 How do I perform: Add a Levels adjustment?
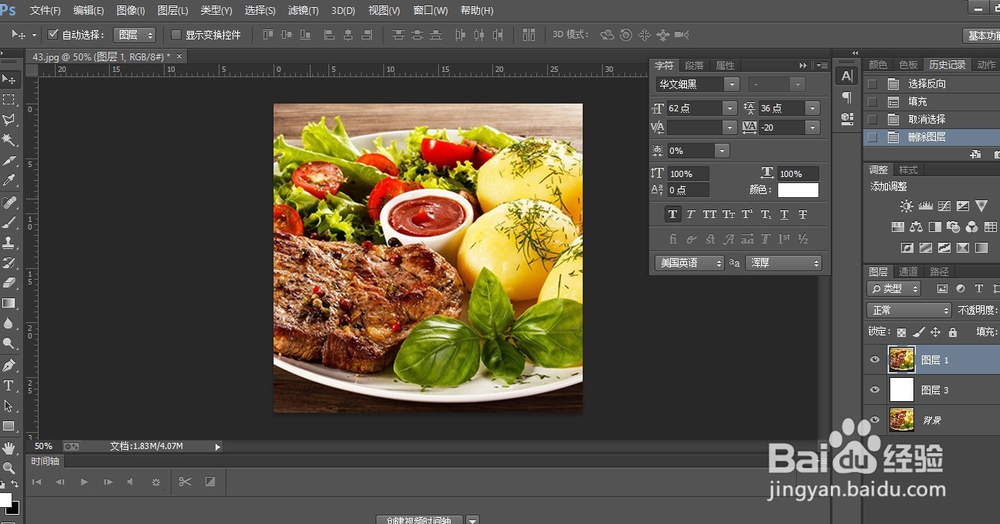pos(925,206)
